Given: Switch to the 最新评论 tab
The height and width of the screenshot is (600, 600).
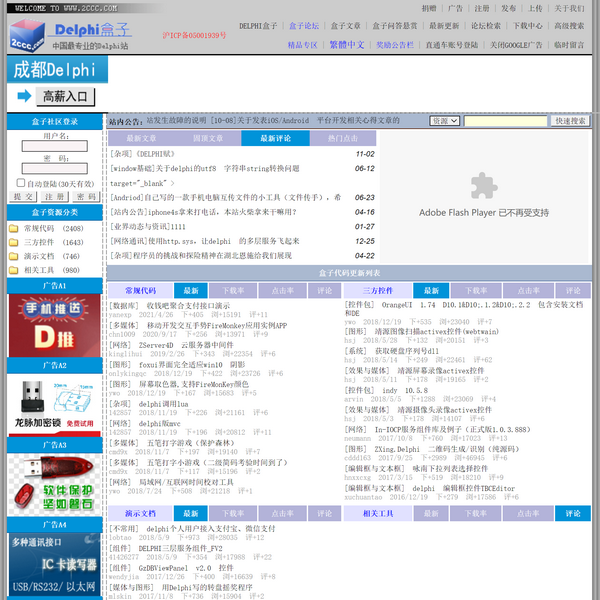Looking at the screenshot, I should 275,138.
